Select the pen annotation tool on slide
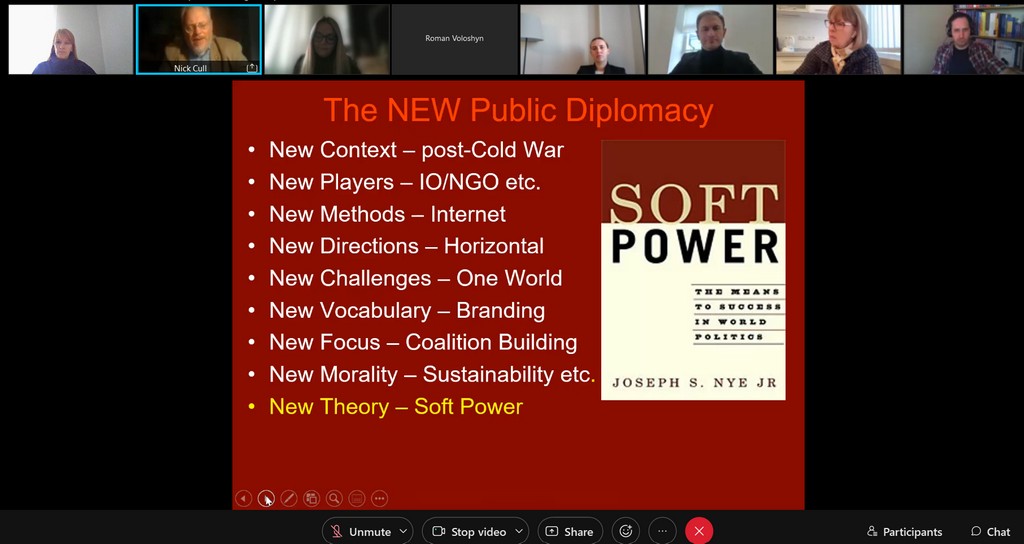 289,498
